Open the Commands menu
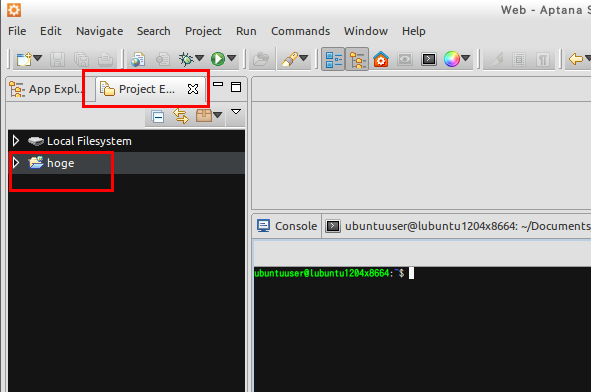Image resolution: width=591 pixels, height=392 pixels. click(x=300, y=31)
